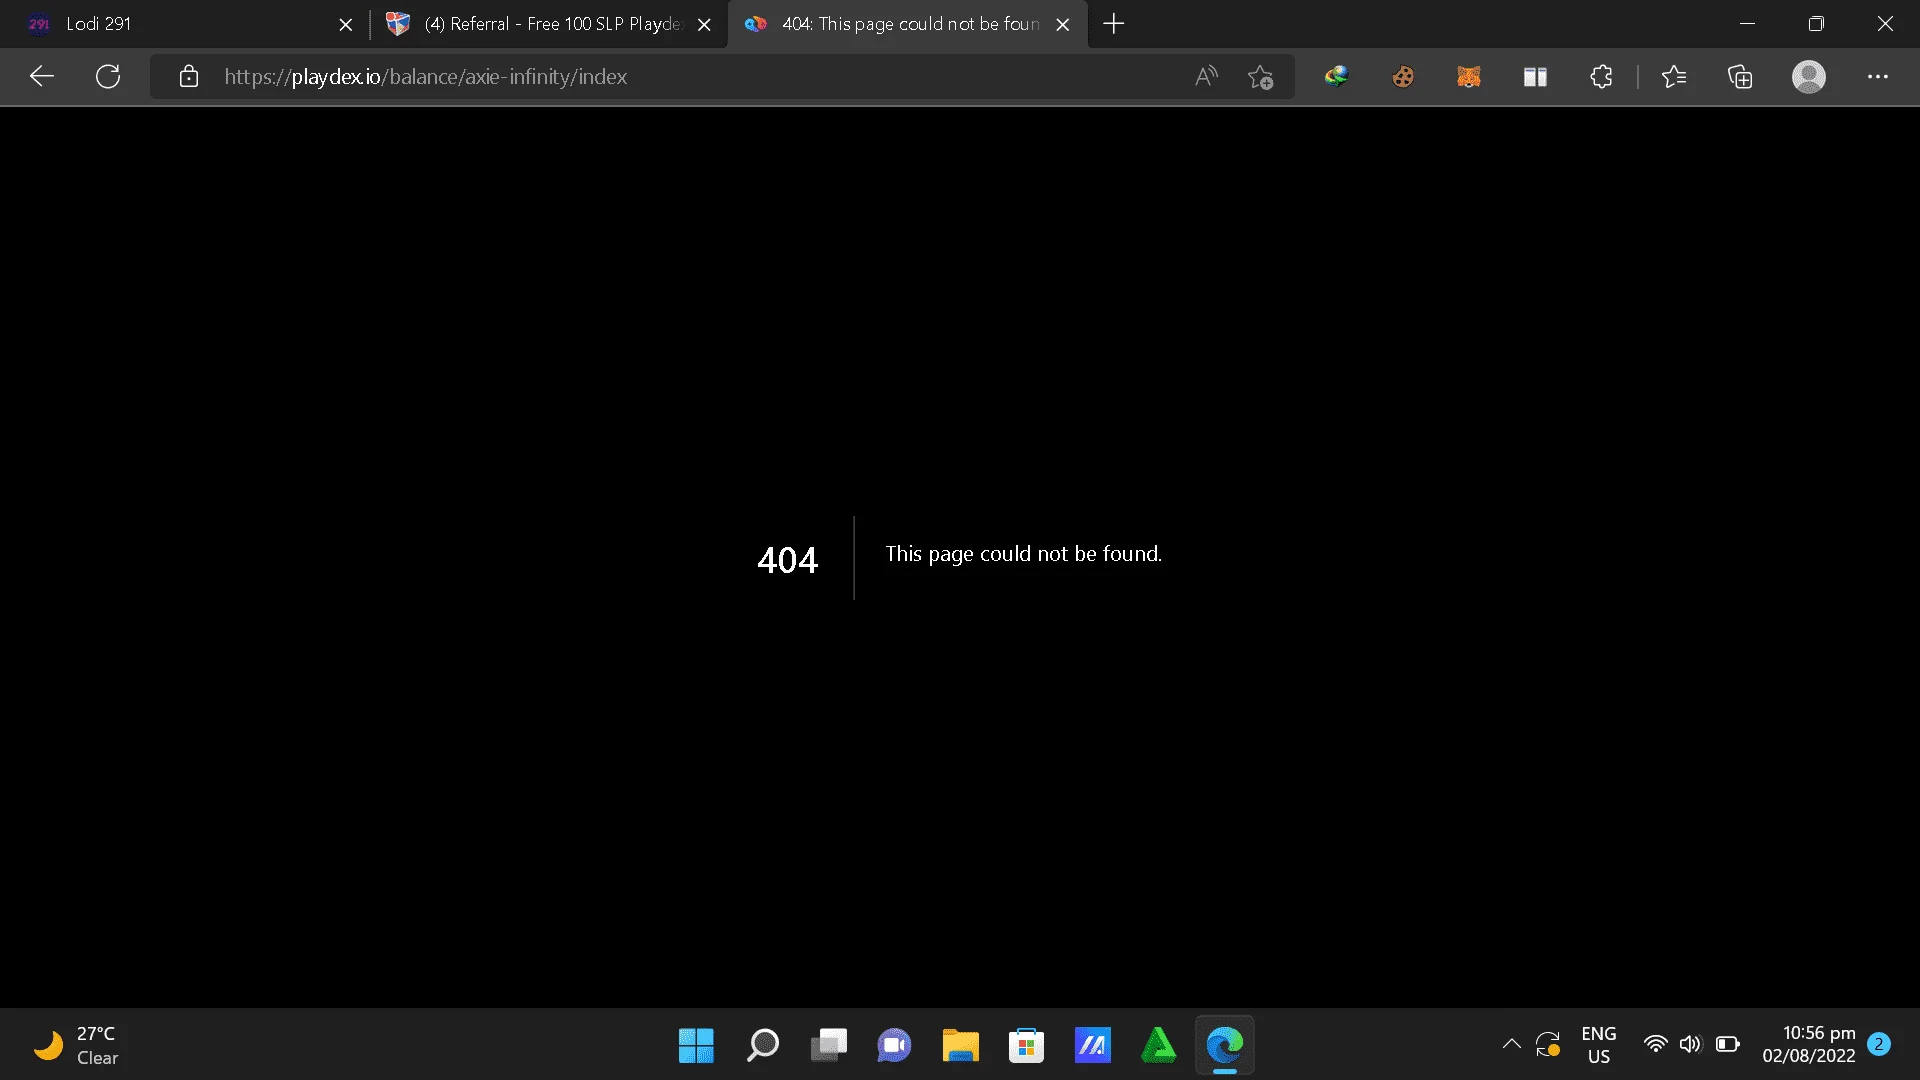Image resolution: width=1920 pixels, height=1080 pixels.
Task: Open clock showing 10:56 pm calendar
Action: [1808, 1045]
